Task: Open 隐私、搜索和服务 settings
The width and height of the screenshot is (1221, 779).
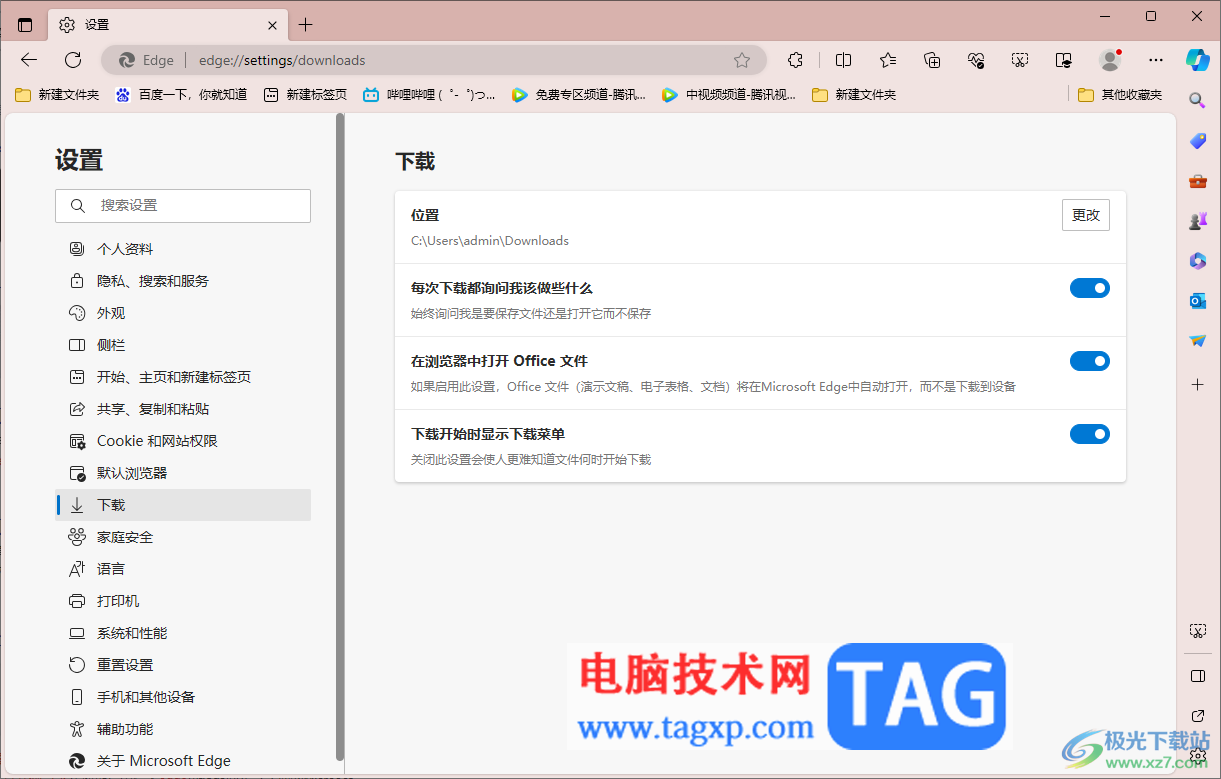Action: pyautogui.click(x=152, y=280)
